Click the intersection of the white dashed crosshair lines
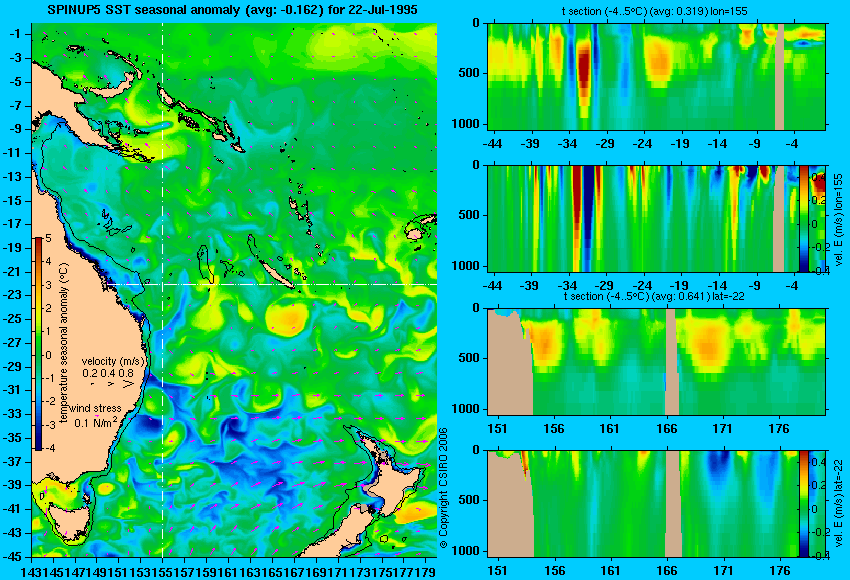Screen dimensions: 850x580 point(162,284)
